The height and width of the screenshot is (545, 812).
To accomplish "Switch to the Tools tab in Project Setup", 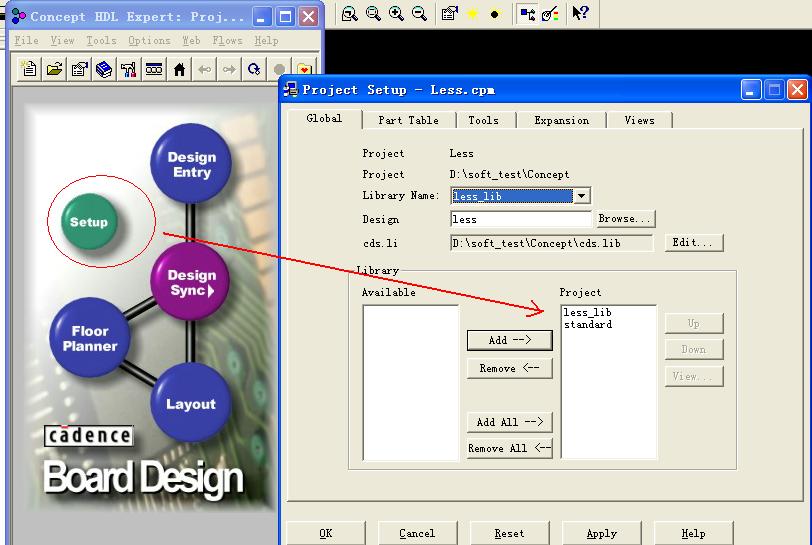I will tap(484, 120).
